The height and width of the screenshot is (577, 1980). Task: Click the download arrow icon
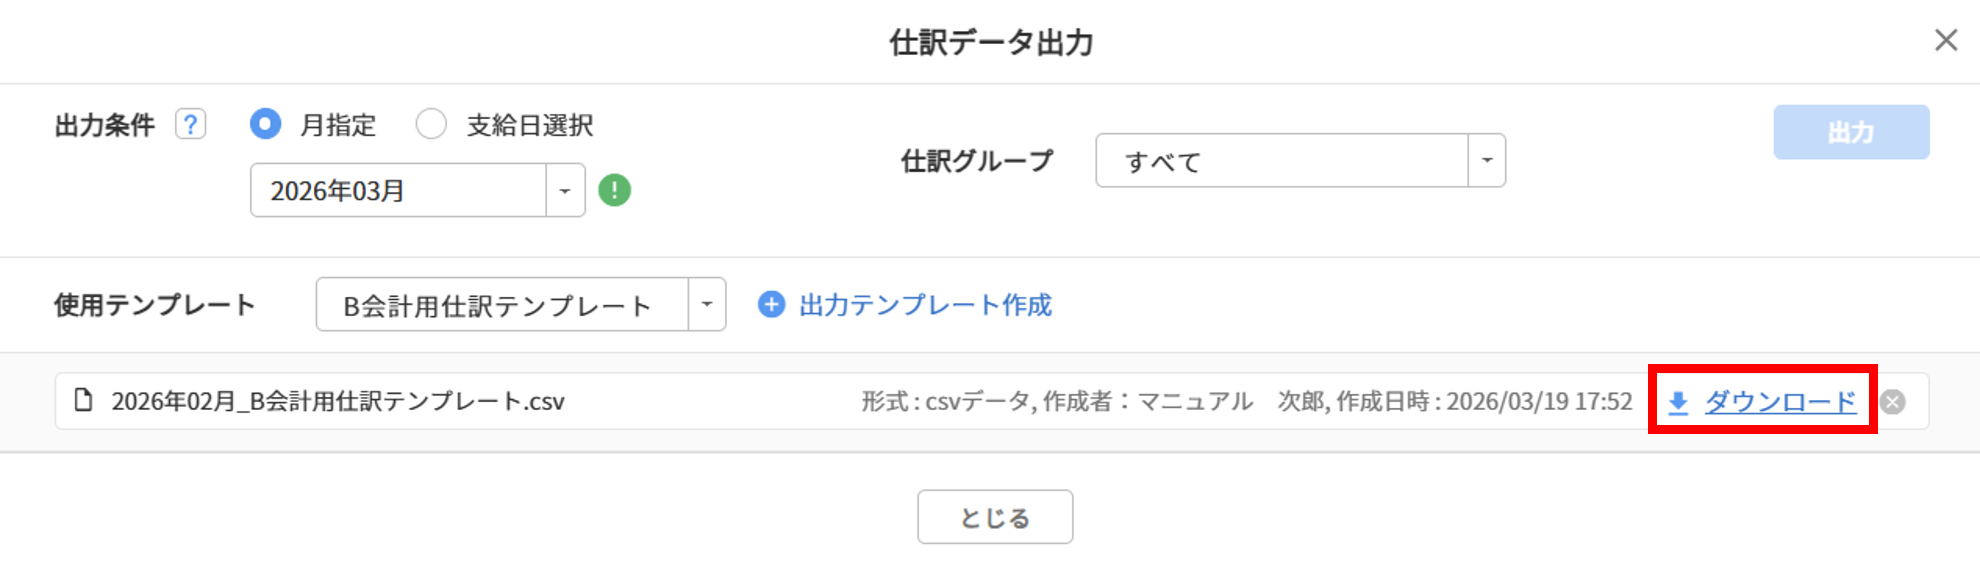[1678, 402]
